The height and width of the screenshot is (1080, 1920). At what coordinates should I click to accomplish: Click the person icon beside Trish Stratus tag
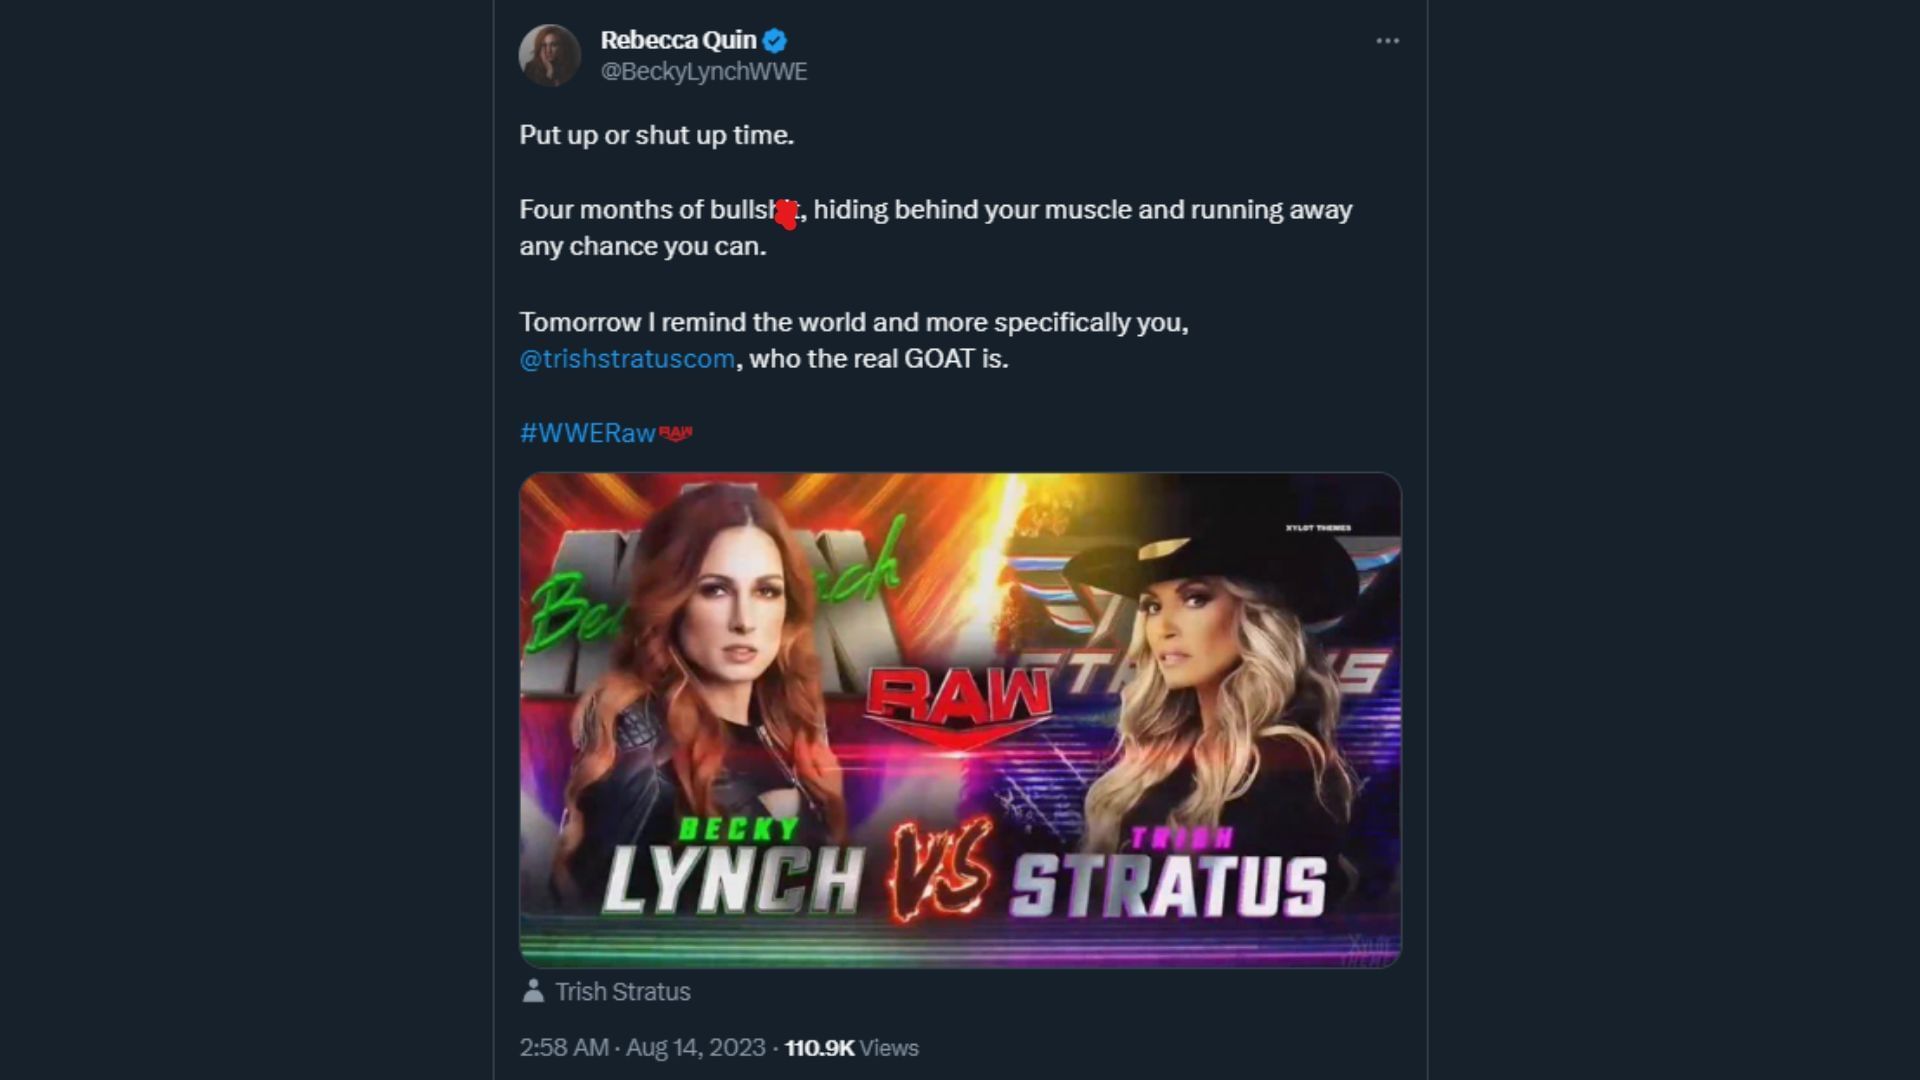point(533,991)
